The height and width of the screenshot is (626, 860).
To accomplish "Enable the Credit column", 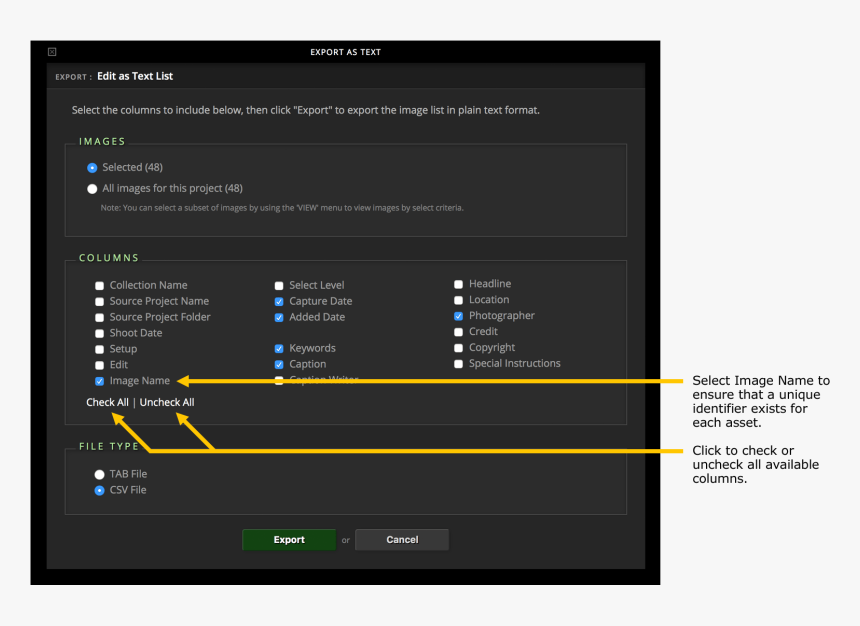I will [x=459, y=332].
